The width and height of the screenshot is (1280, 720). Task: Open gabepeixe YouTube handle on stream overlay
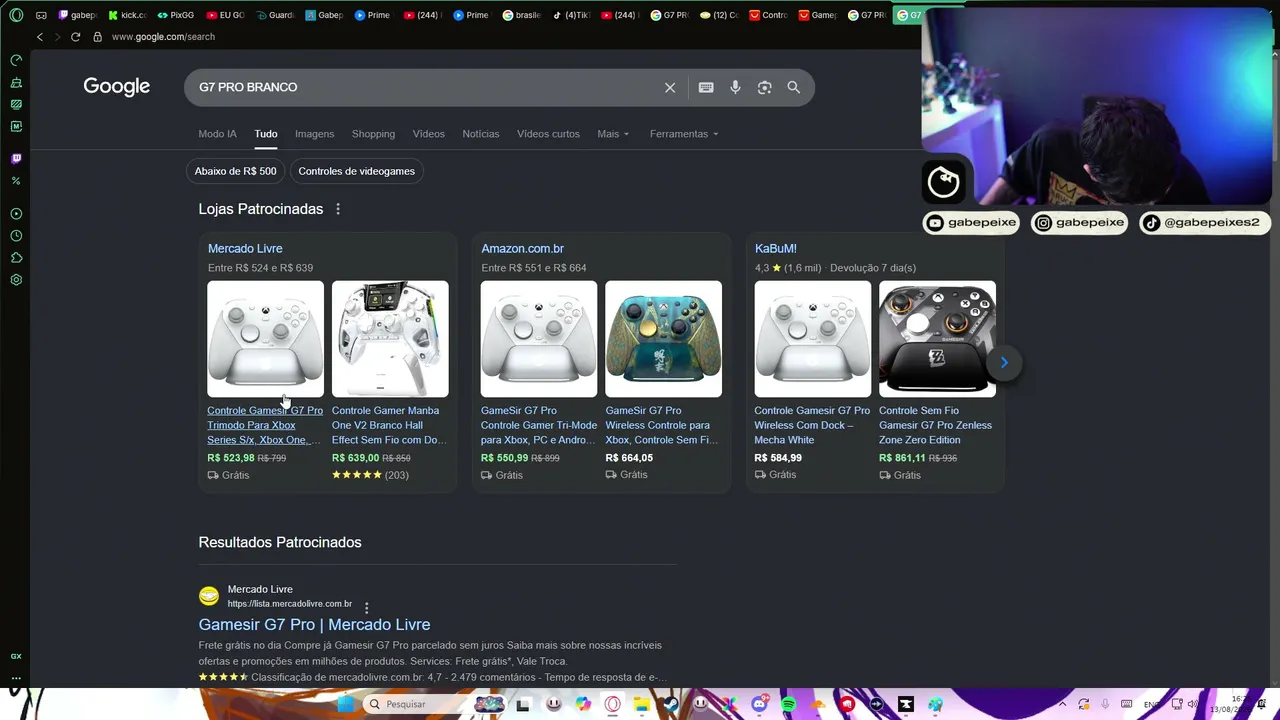point(971,223)
